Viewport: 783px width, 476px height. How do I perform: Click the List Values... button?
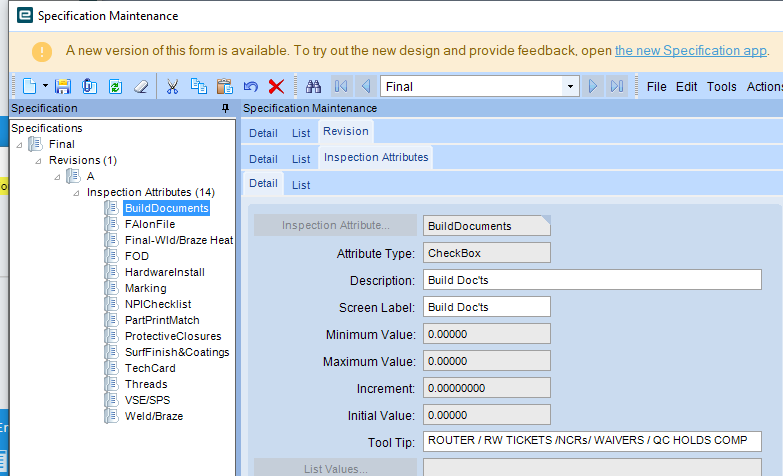(x=335, y=468)
